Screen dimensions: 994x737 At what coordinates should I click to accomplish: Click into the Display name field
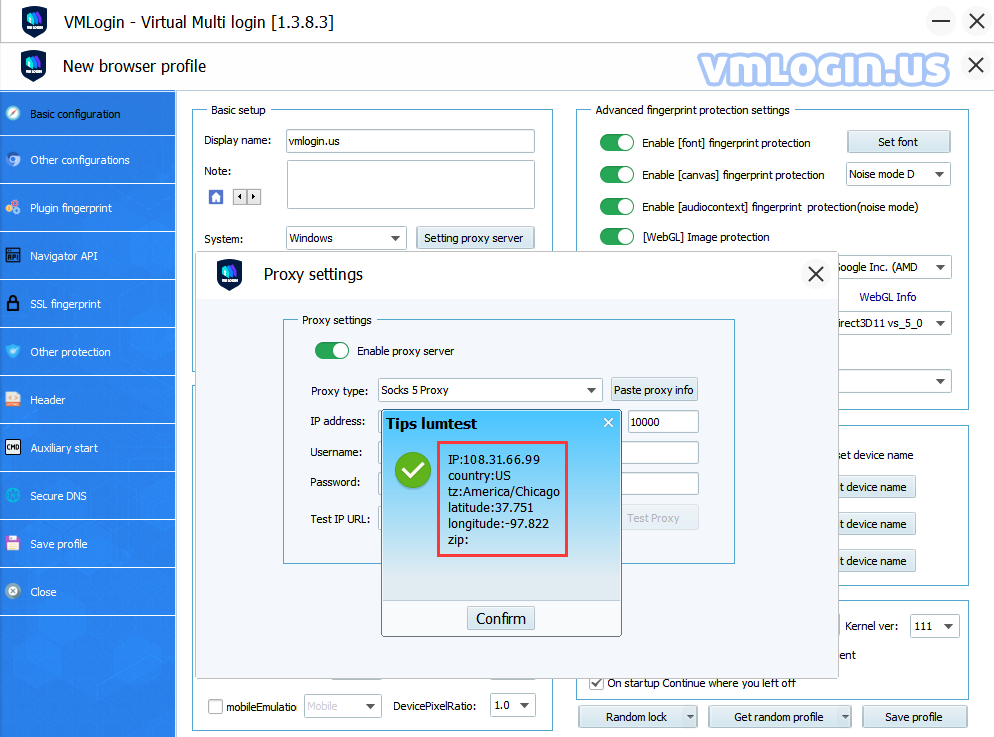point(409,141)
